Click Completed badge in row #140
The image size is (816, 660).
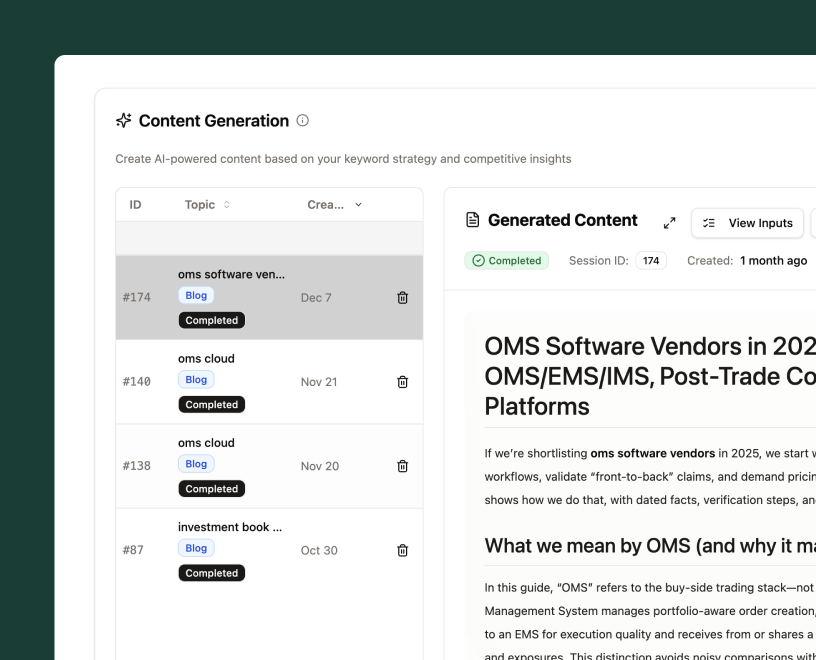(x=212, y=404)
